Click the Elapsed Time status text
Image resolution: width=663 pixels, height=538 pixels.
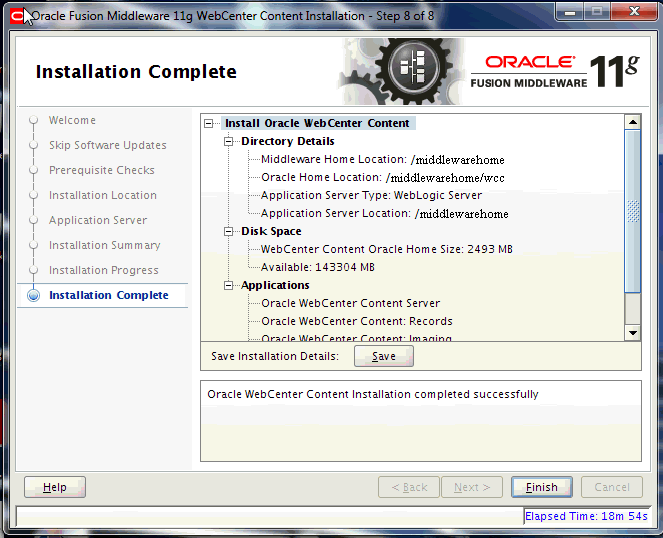tap(586, 516)
